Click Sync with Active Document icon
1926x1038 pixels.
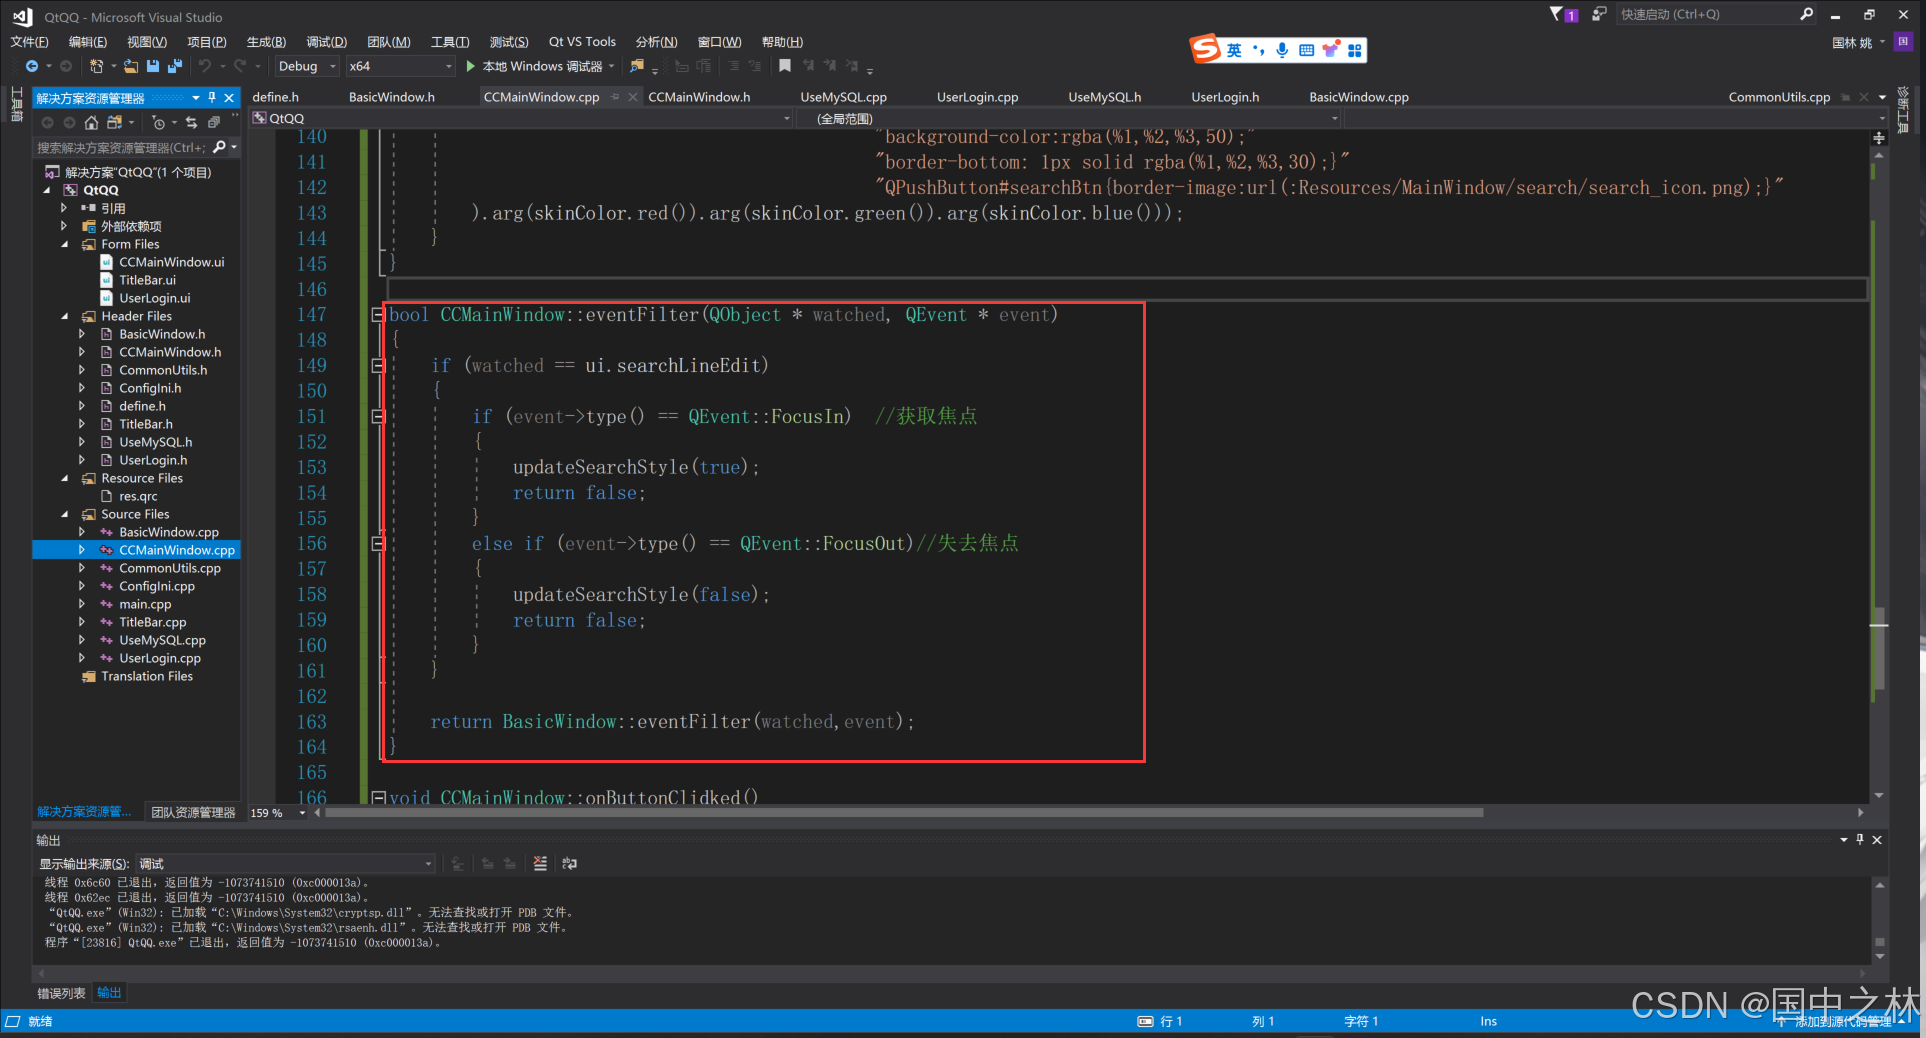pyautogui.click(x=191, y=122)
